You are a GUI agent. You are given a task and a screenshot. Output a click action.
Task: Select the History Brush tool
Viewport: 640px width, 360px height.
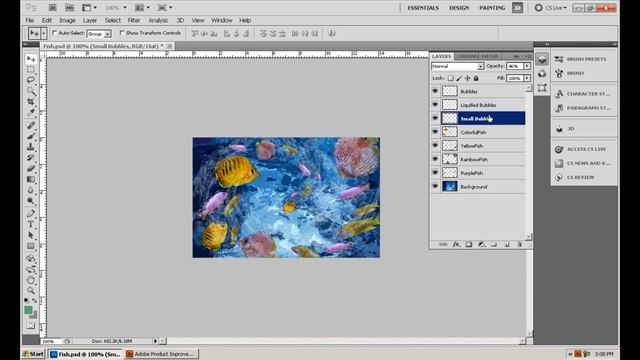click(x=31, y=158)
